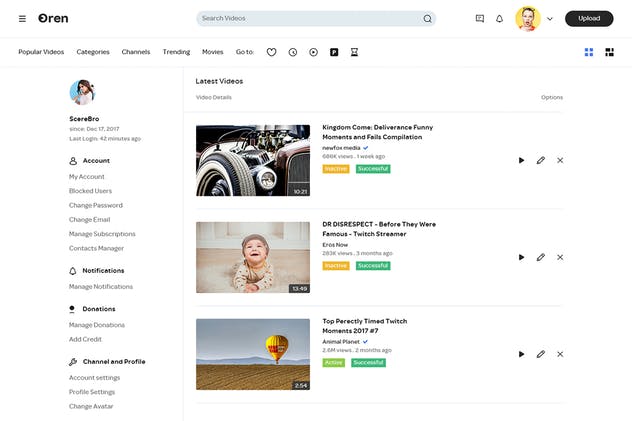
Task: Open the DR DISRESPECT video title
Action: (x=379, y=229)
